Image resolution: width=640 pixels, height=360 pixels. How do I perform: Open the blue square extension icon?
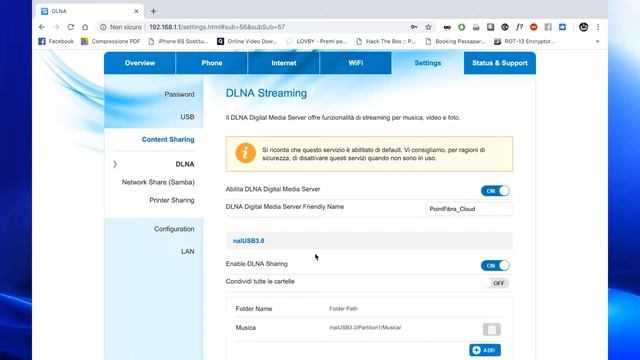[562, 27]
